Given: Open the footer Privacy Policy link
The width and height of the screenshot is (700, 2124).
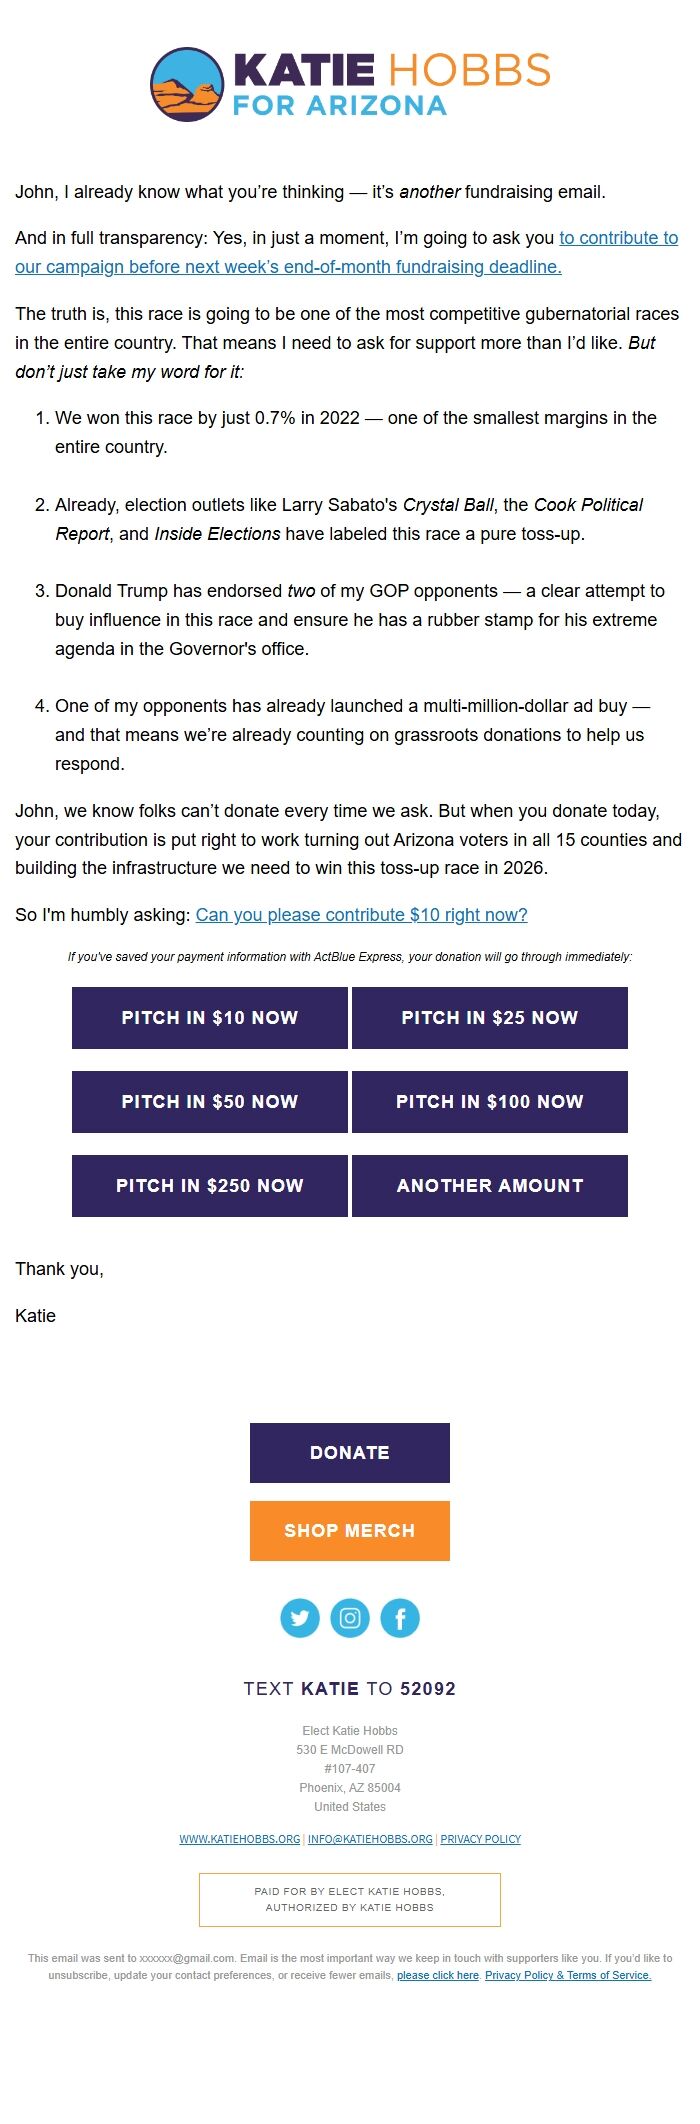Looking at the screenshot, I should tap(481, 1839).
